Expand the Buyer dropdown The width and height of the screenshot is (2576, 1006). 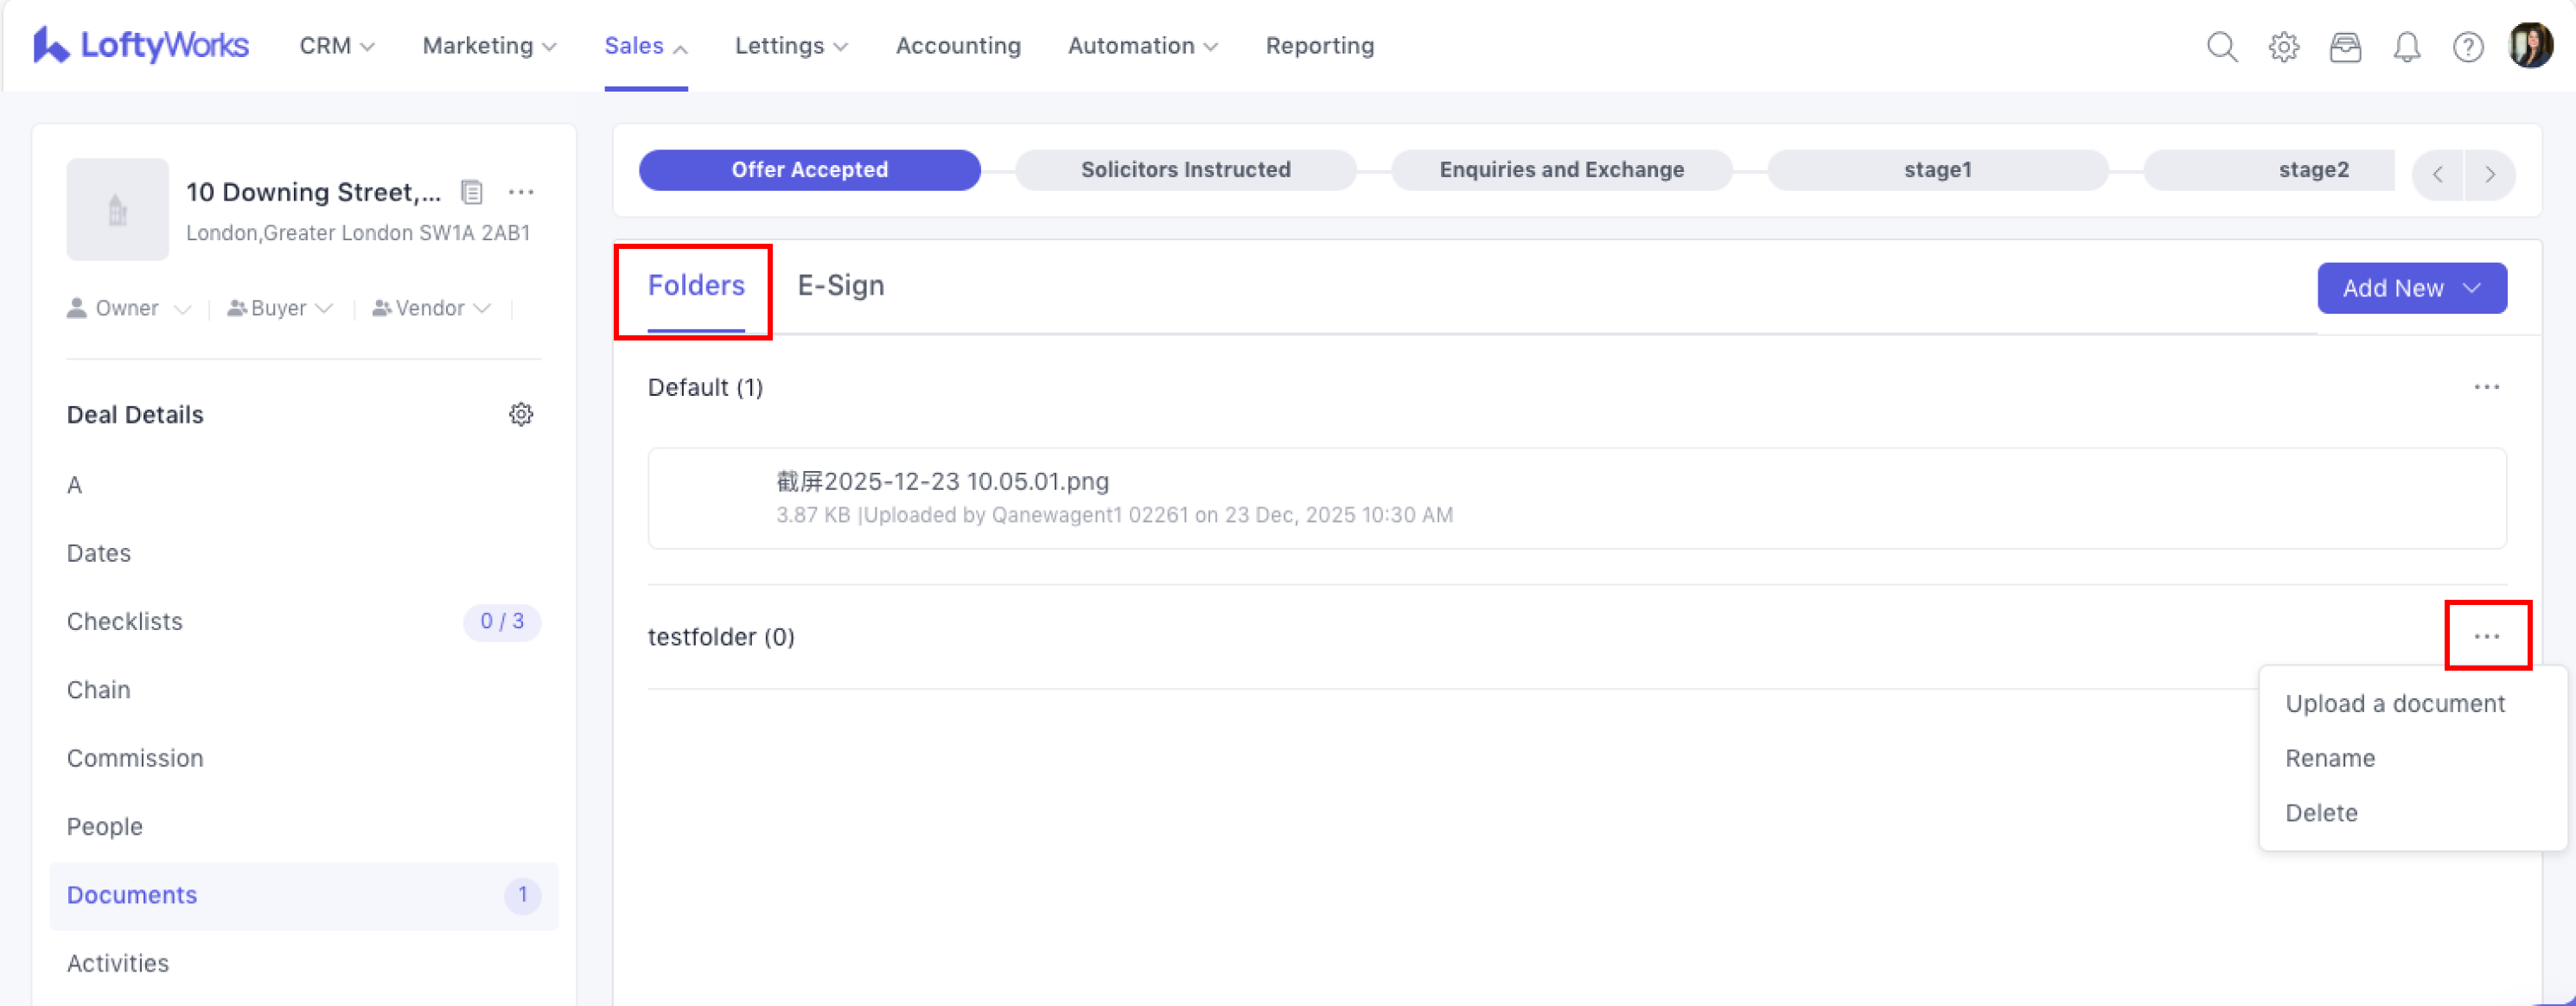click(x=280, y=308)
